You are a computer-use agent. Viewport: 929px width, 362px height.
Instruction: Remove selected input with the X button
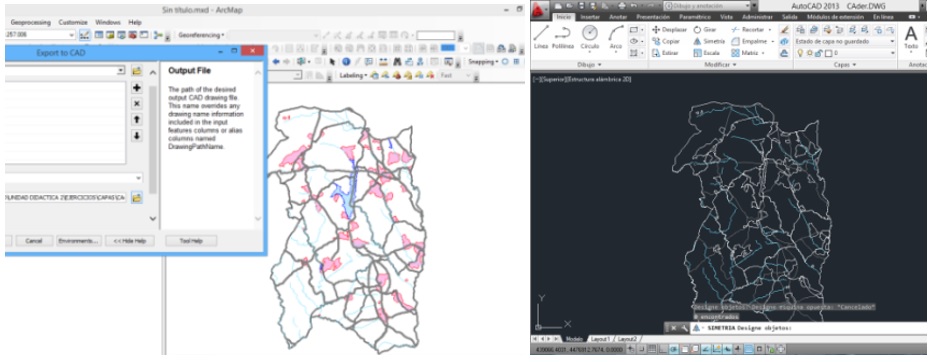[x=137, y=104]
